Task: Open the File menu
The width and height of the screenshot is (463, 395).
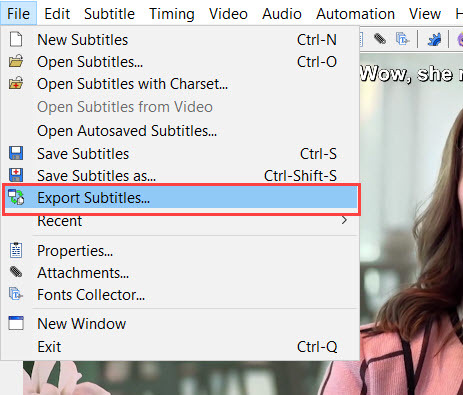Action: 18,14
